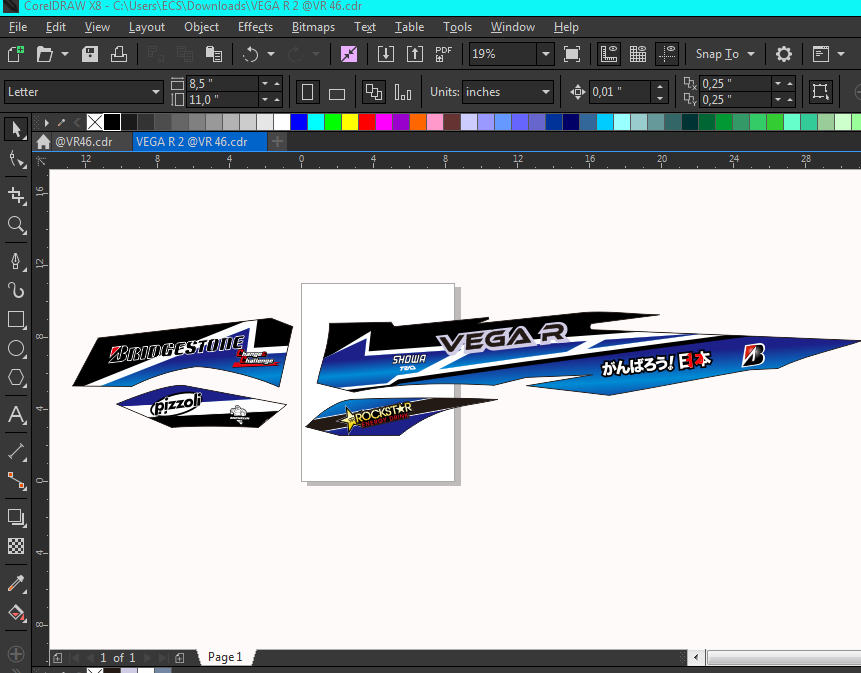
Task: Expand the Undo history dropdown arrow
Action: [271, 54]
